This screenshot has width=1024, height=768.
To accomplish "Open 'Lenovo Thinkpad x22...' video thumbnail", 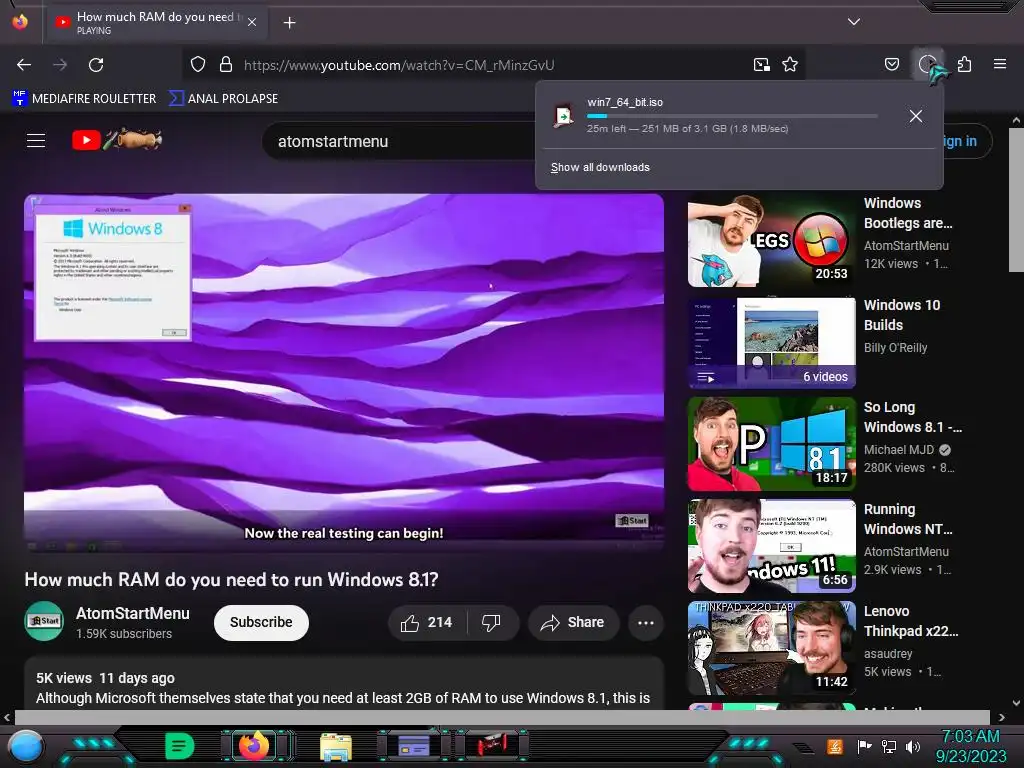I will tap(771, 648).
